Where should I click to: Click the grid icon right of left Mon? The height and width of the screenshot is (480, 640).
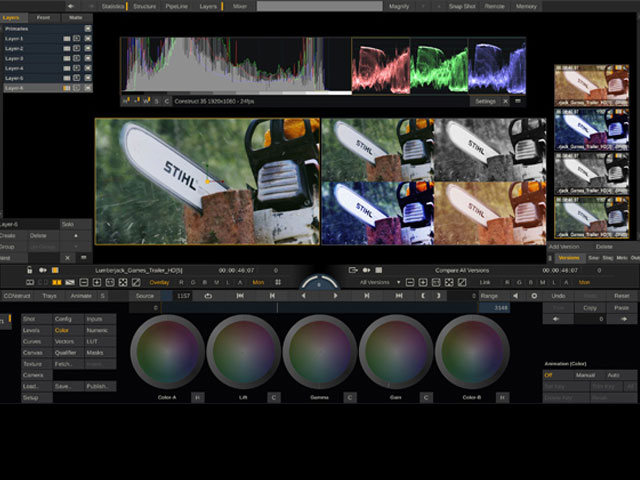tap(278, 282)
